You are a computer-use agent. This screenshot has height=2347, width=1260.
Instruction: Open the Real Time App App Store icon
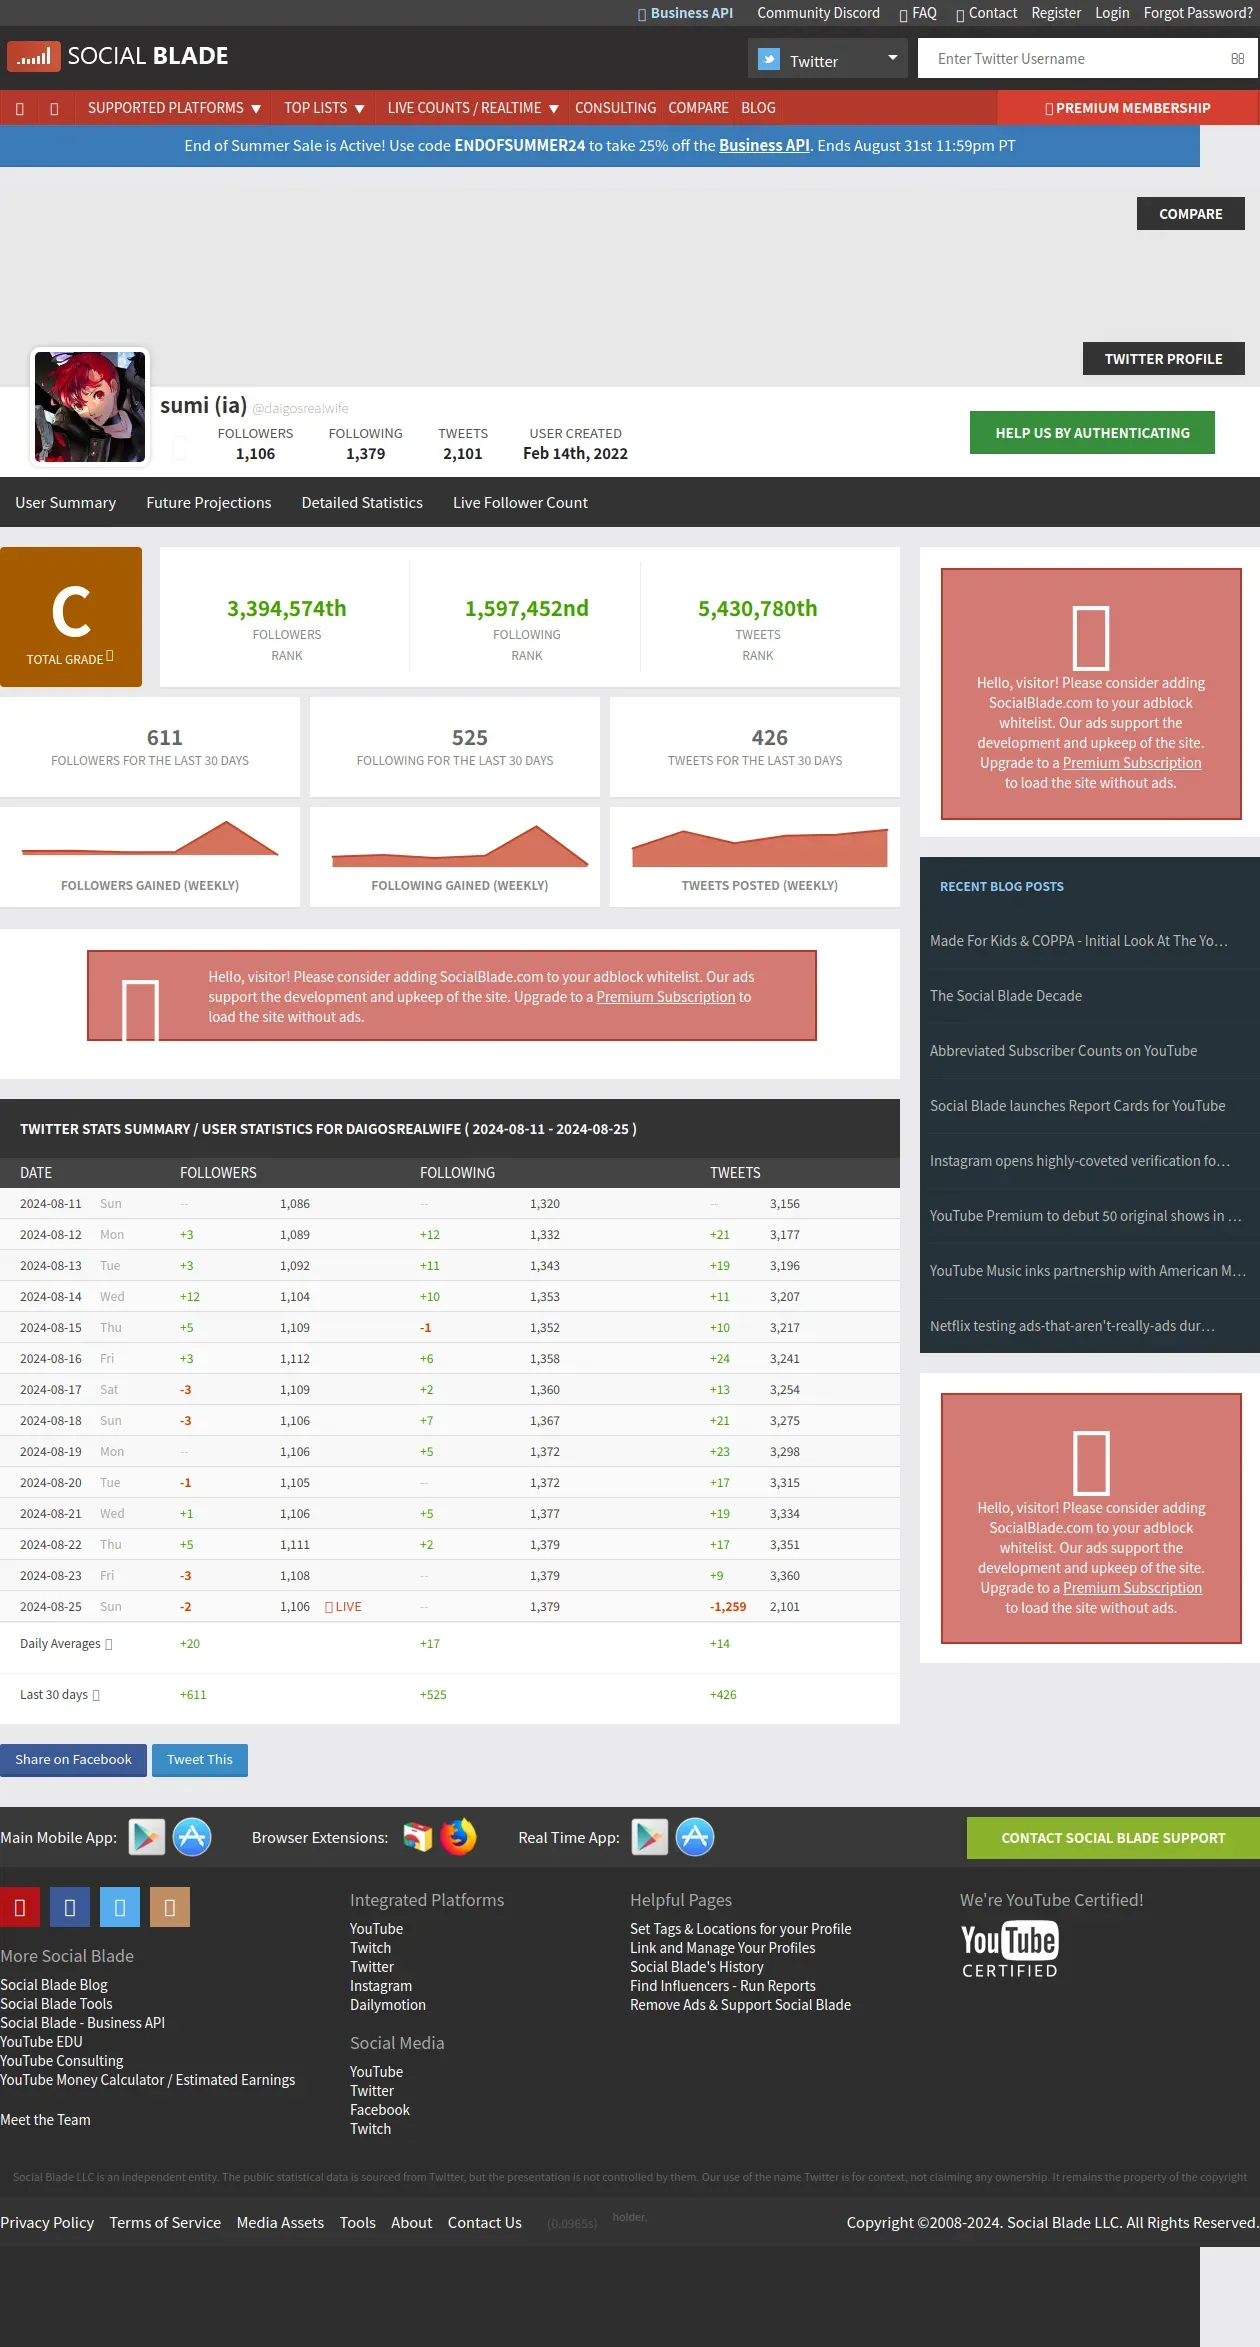tap(695, 1837)
